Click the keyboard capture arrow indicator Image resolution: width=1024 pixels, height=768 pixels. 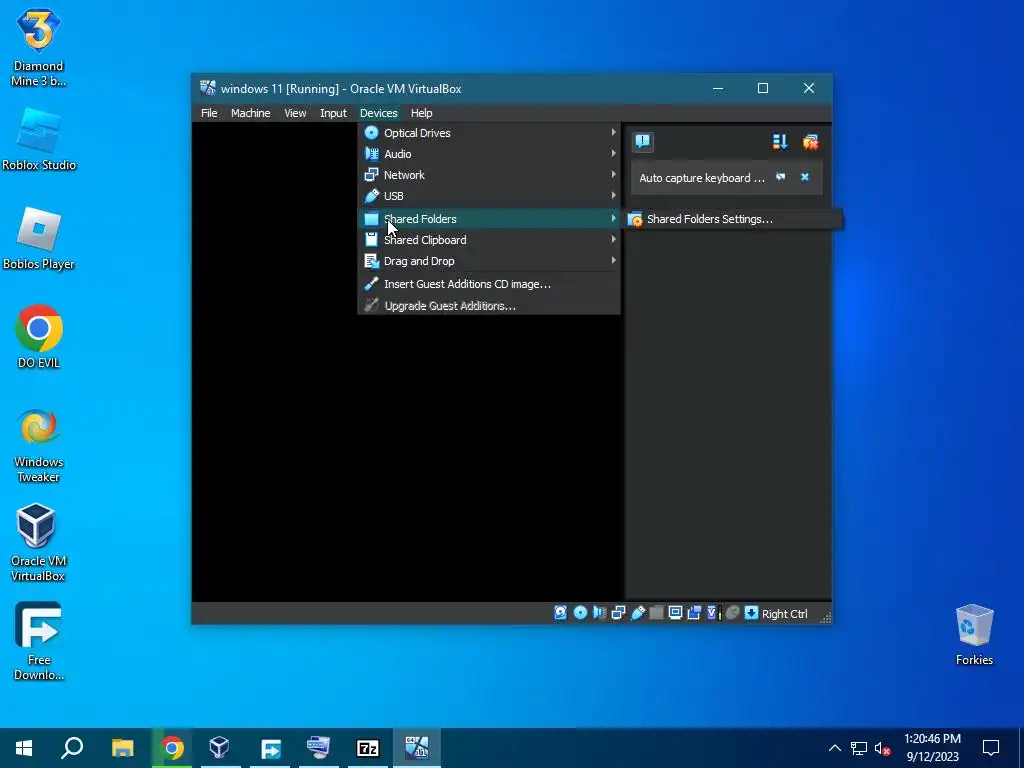(751, 613)
